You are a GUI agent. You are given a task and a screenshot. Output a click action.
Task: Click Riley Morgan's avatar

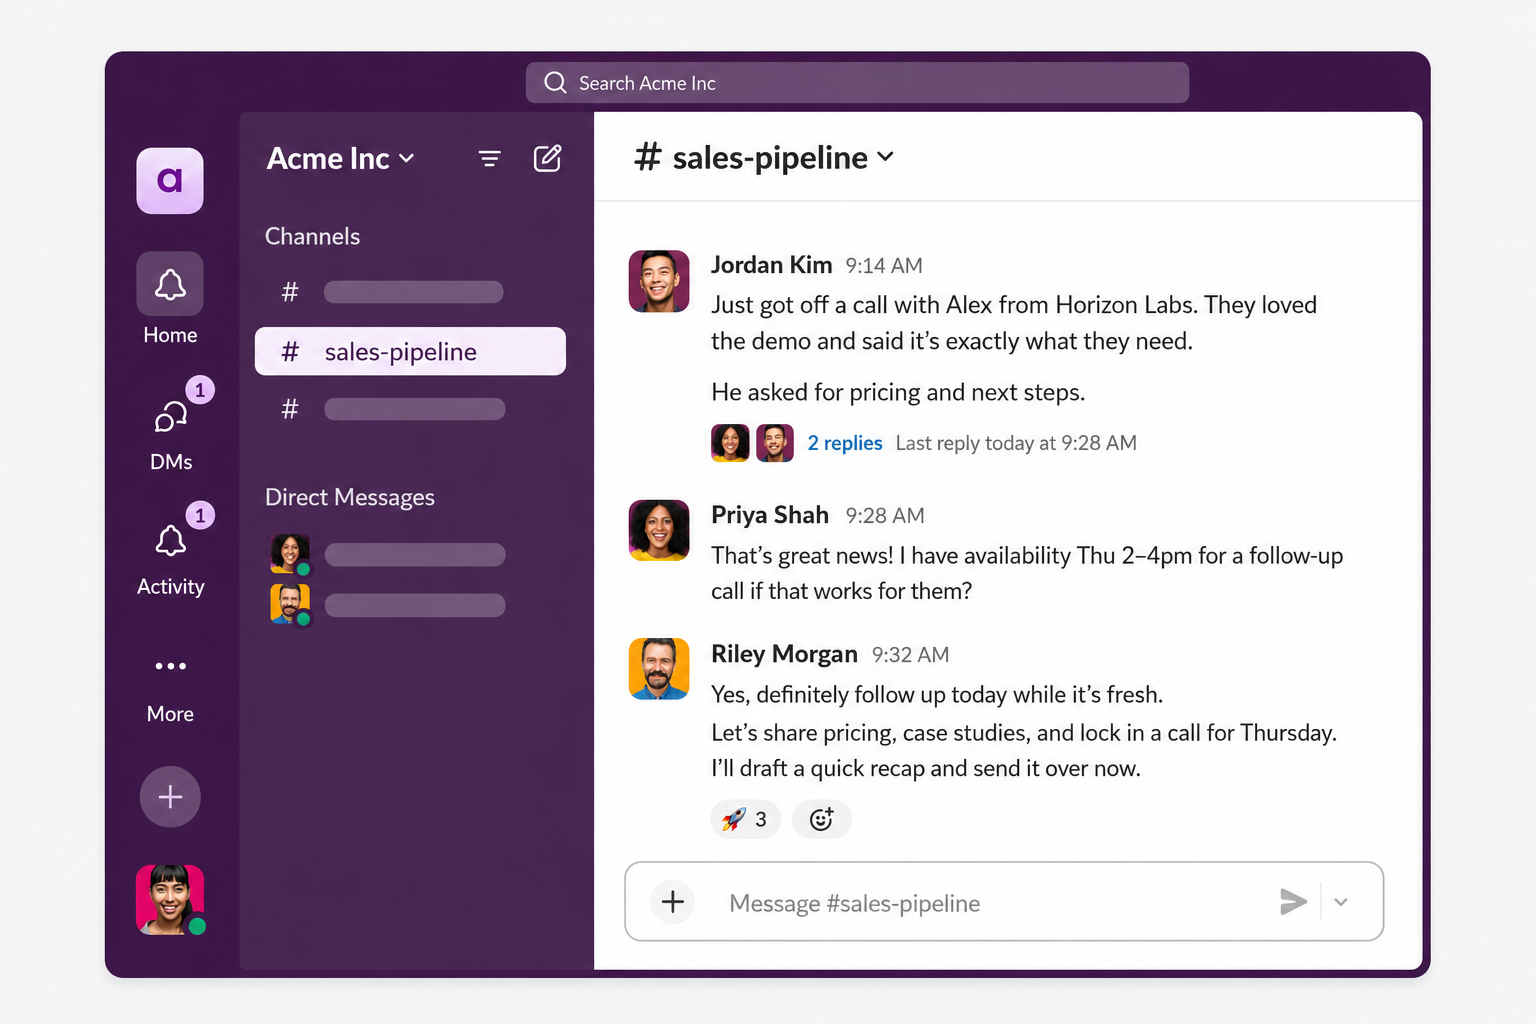(x=659, y=669)
